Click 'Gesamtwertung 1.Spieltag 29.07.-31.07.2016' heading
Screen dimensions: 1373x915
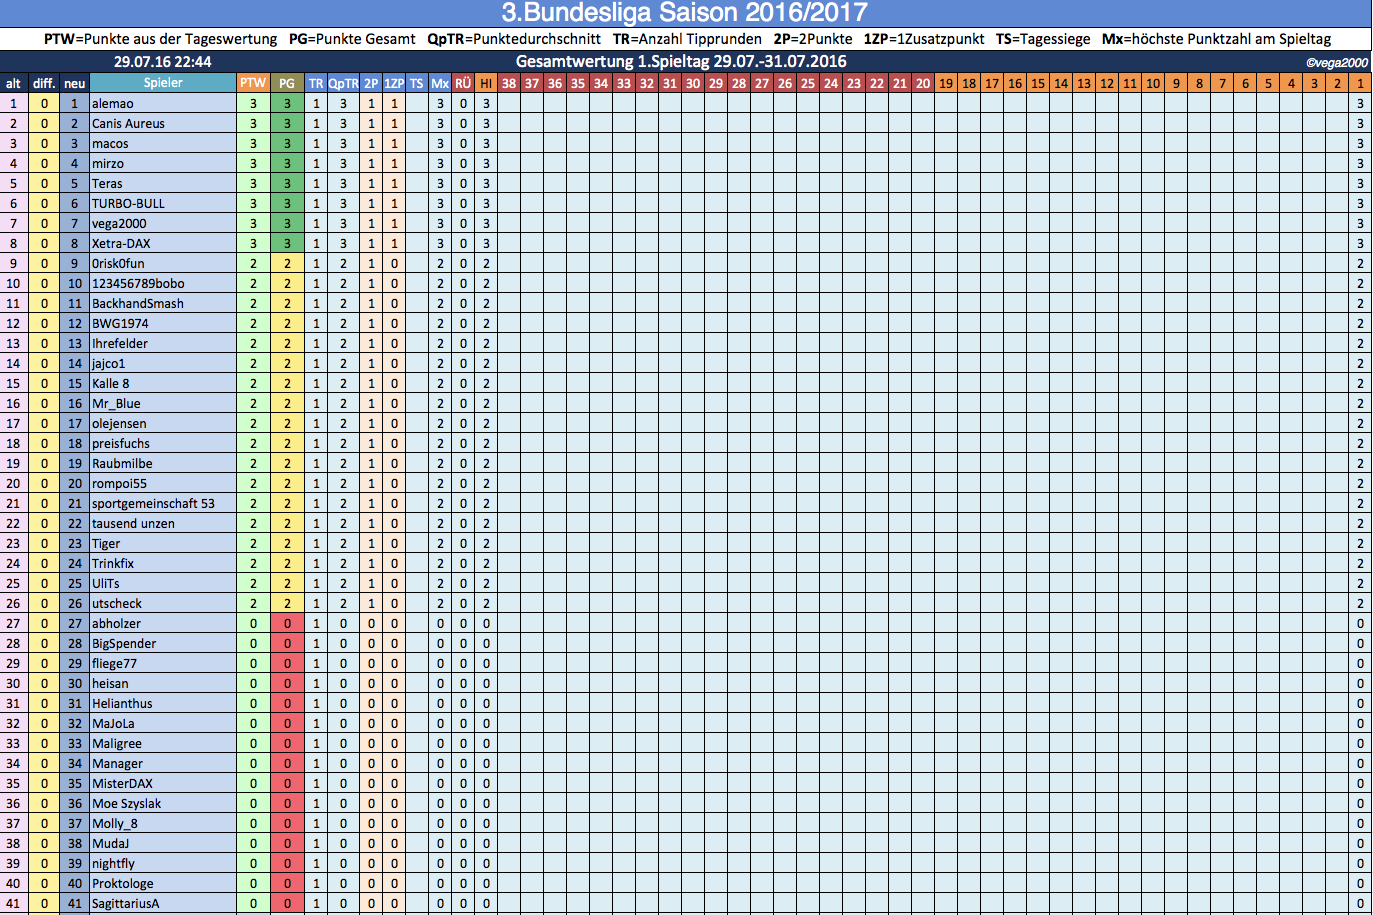(681, 62)
